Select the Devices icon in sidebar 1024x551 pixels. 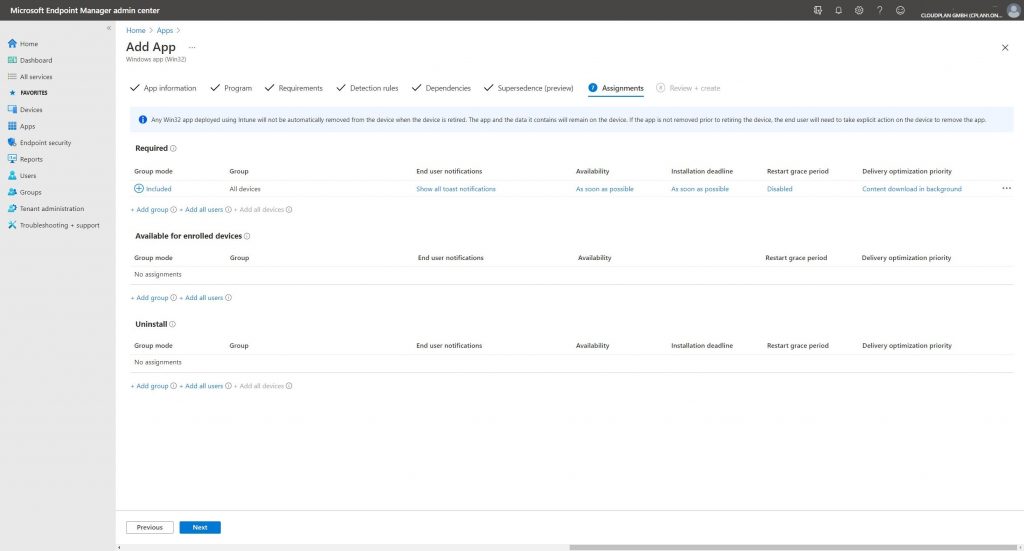pyautogui.click(x=12, y=110)
